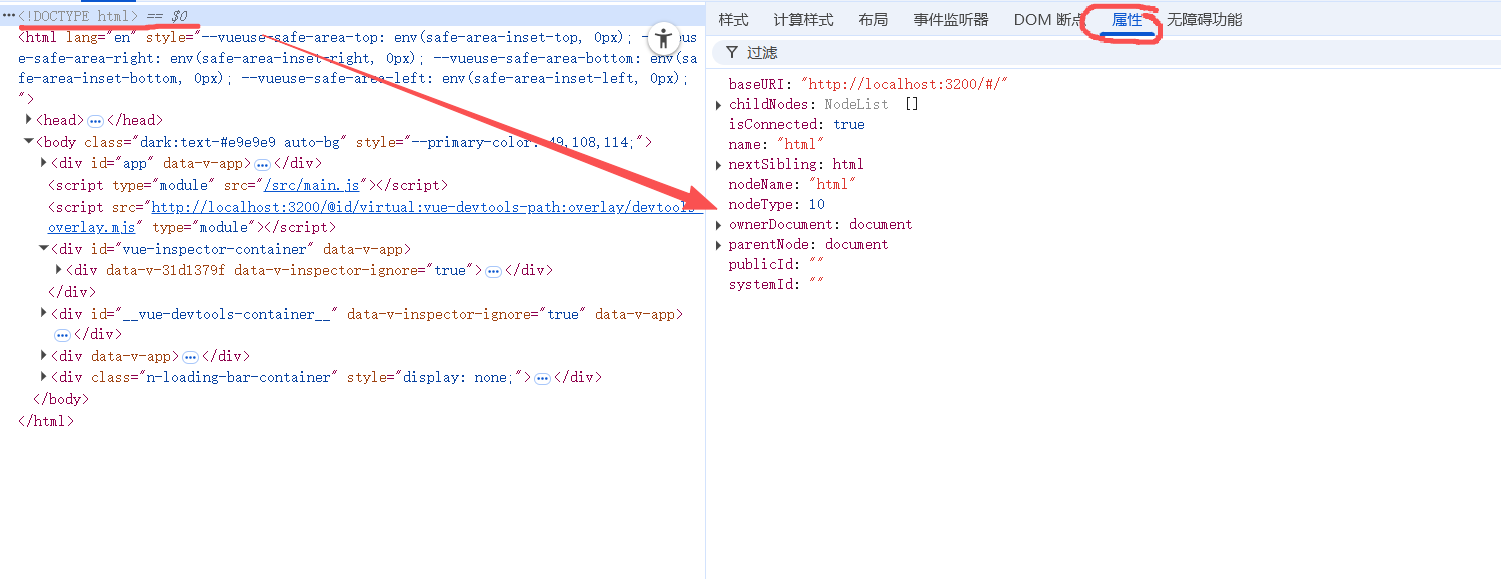This screenshot has height=579, width=1501.
Task: Switch to 样式 tab
Action: click(733, 20)
